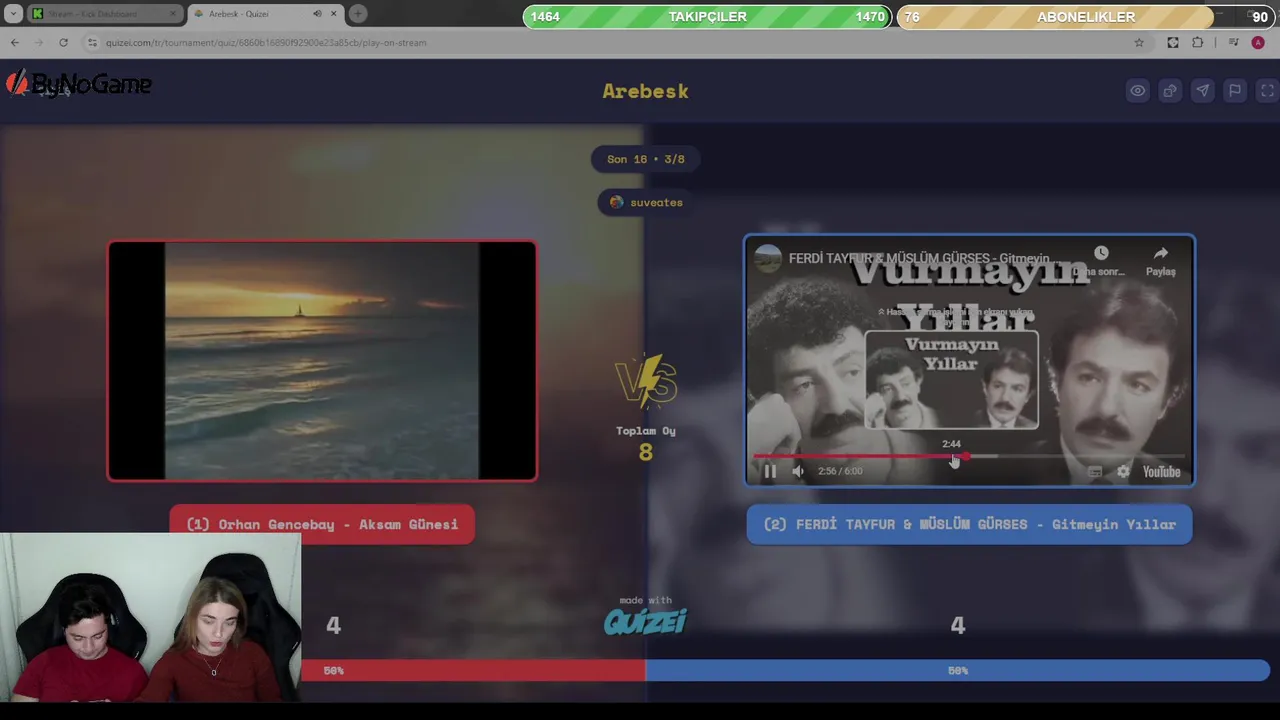This screenshot has height=720, width=1280.
Task: Open the media control icon in toolbar
Action: (x=1233, y=42)
